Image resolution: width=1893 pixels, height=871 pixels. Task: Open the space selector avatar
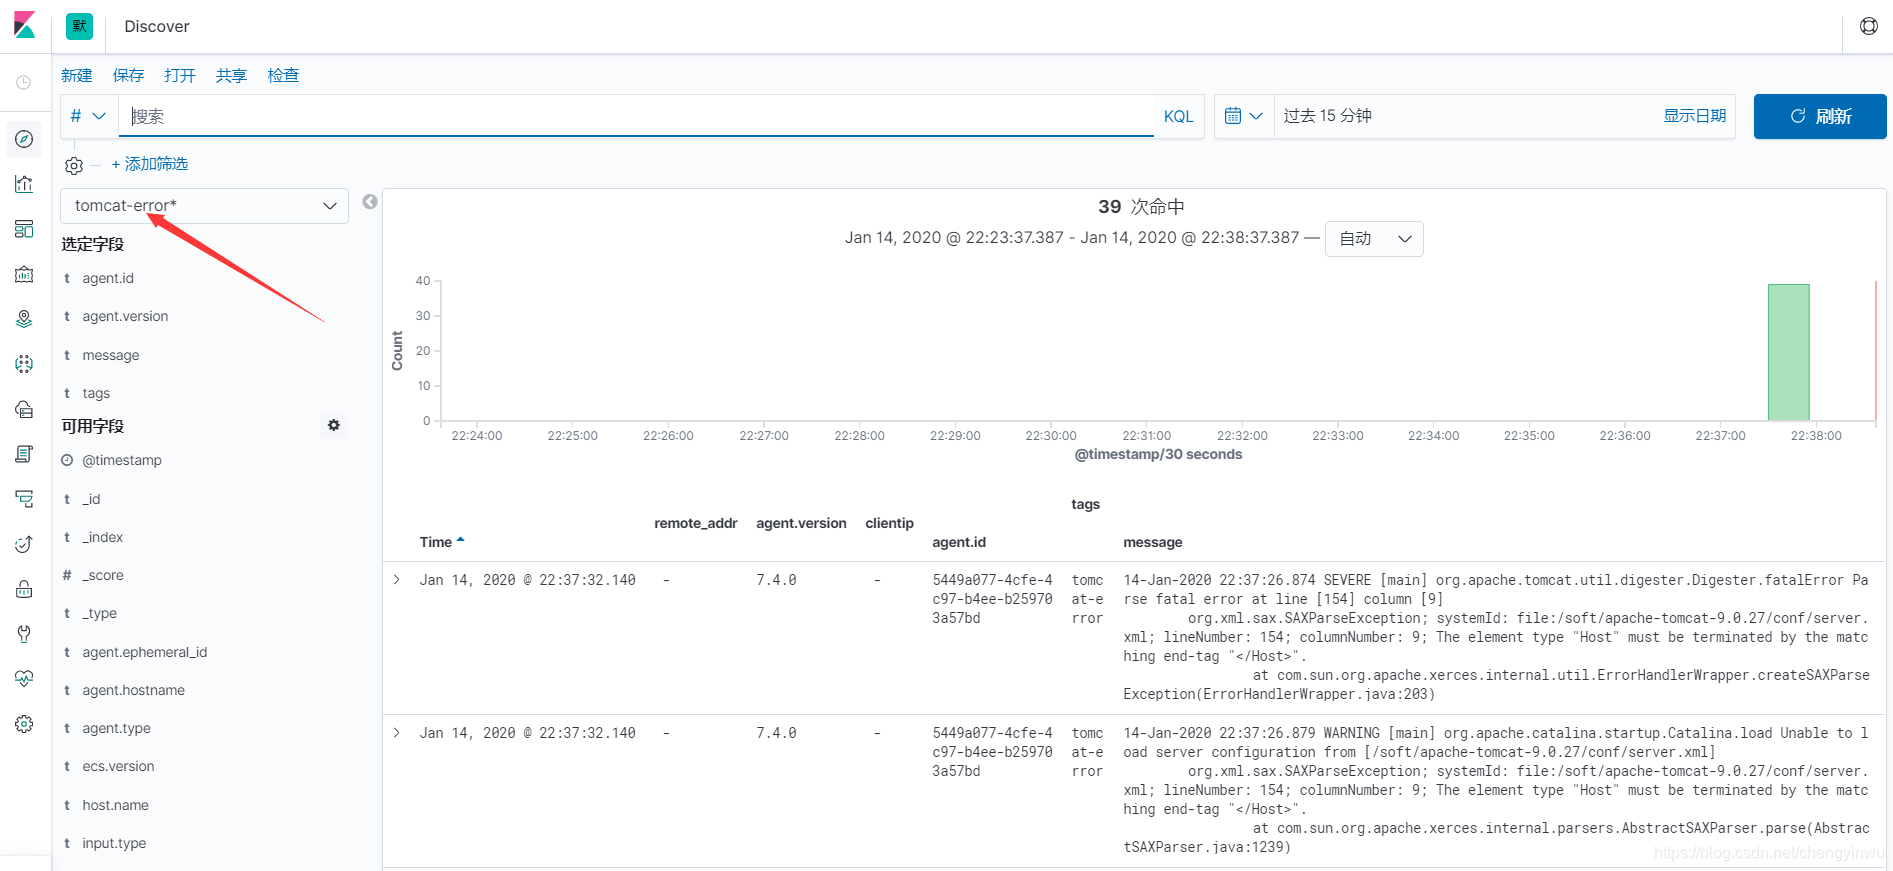coord(79,26)
